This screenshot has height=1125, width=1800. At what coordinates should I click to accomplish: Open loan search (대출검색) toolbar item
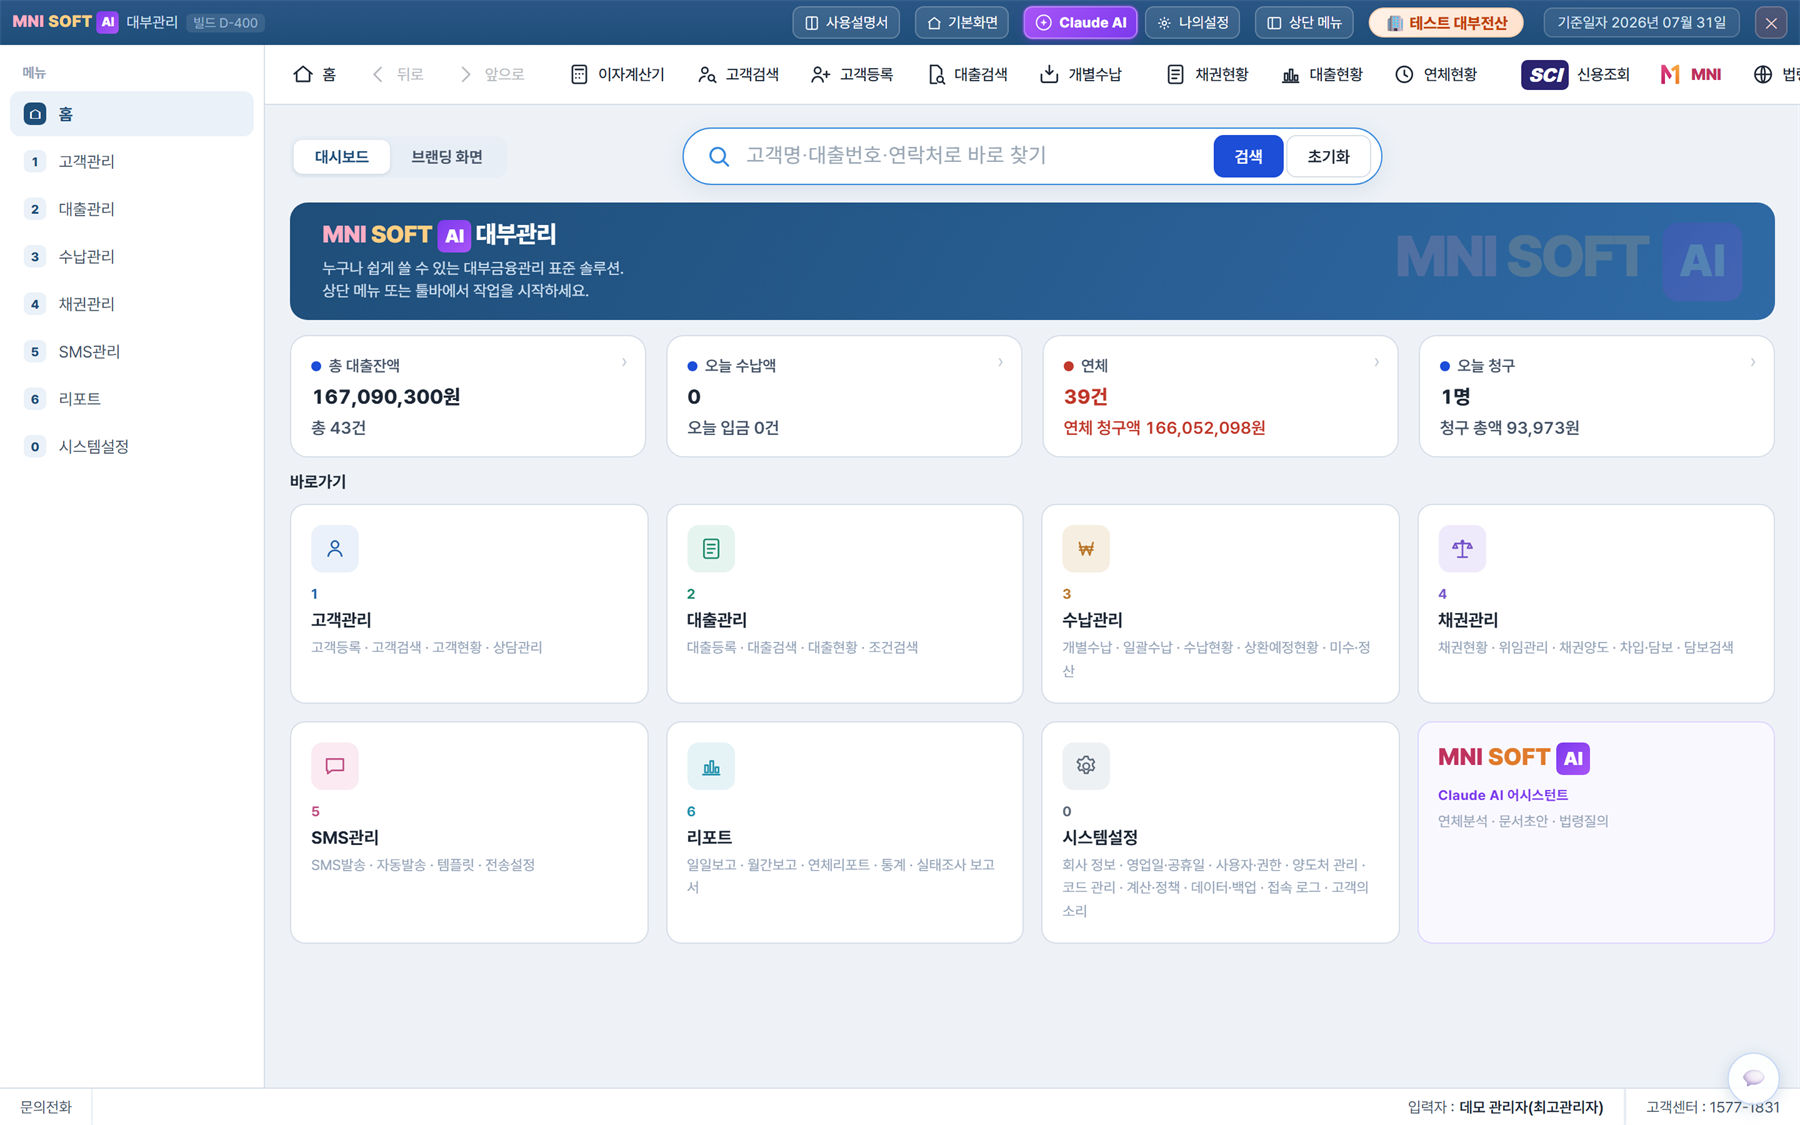(x=967, y=74)
